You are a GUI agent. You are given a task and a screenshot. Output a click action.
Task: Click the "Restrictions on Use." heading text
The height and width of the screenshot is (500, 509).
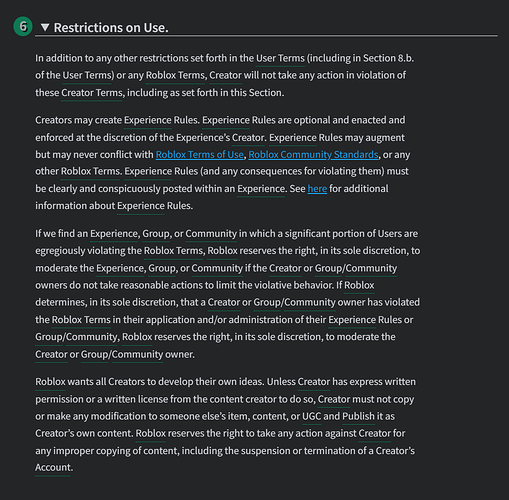(x=111, y=28)
